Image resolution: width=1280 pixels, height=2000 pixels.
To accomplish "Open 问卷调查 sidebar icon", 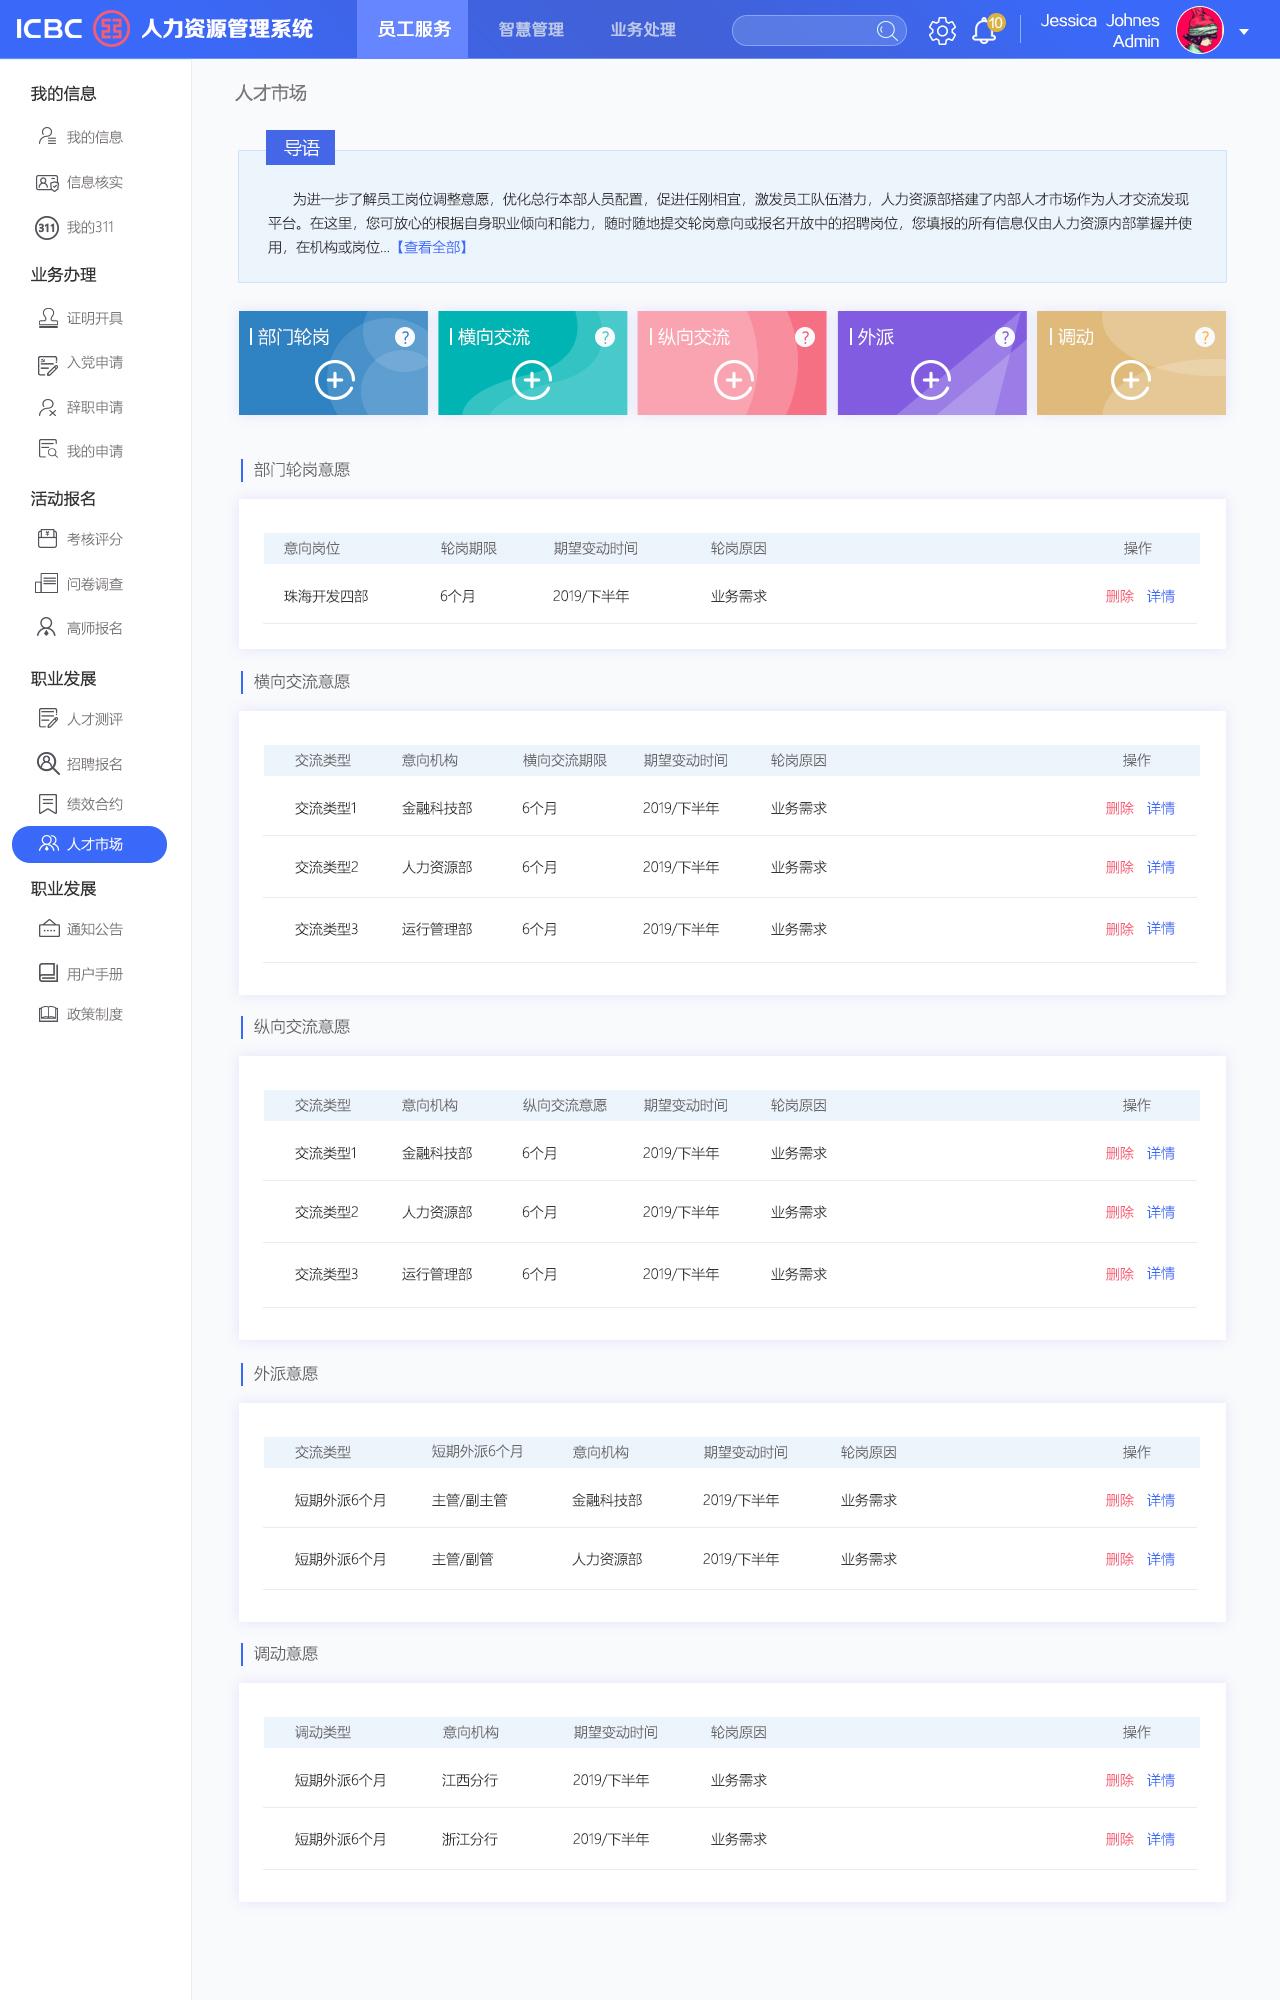I will [47, 584].
